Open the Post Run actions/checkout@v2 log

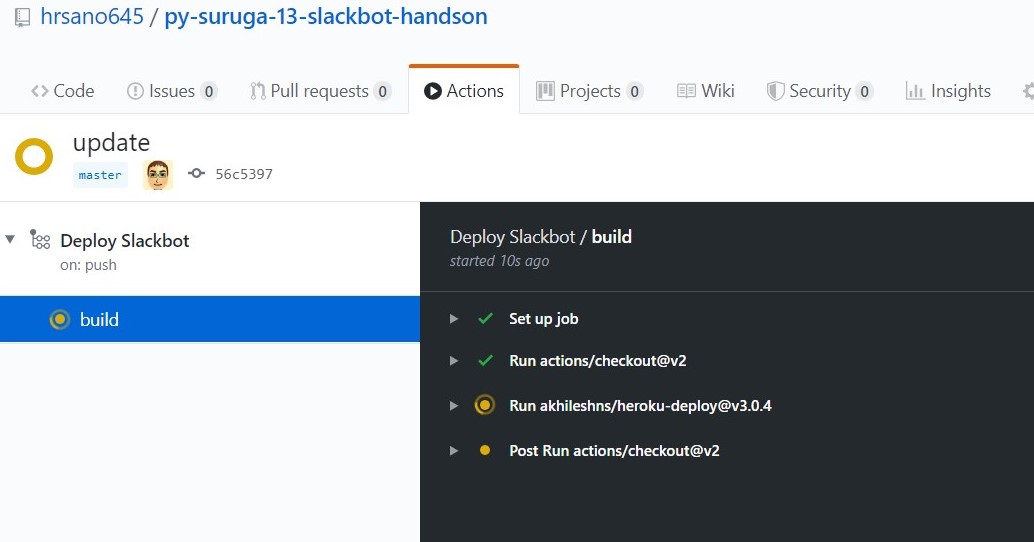point(614,451)
